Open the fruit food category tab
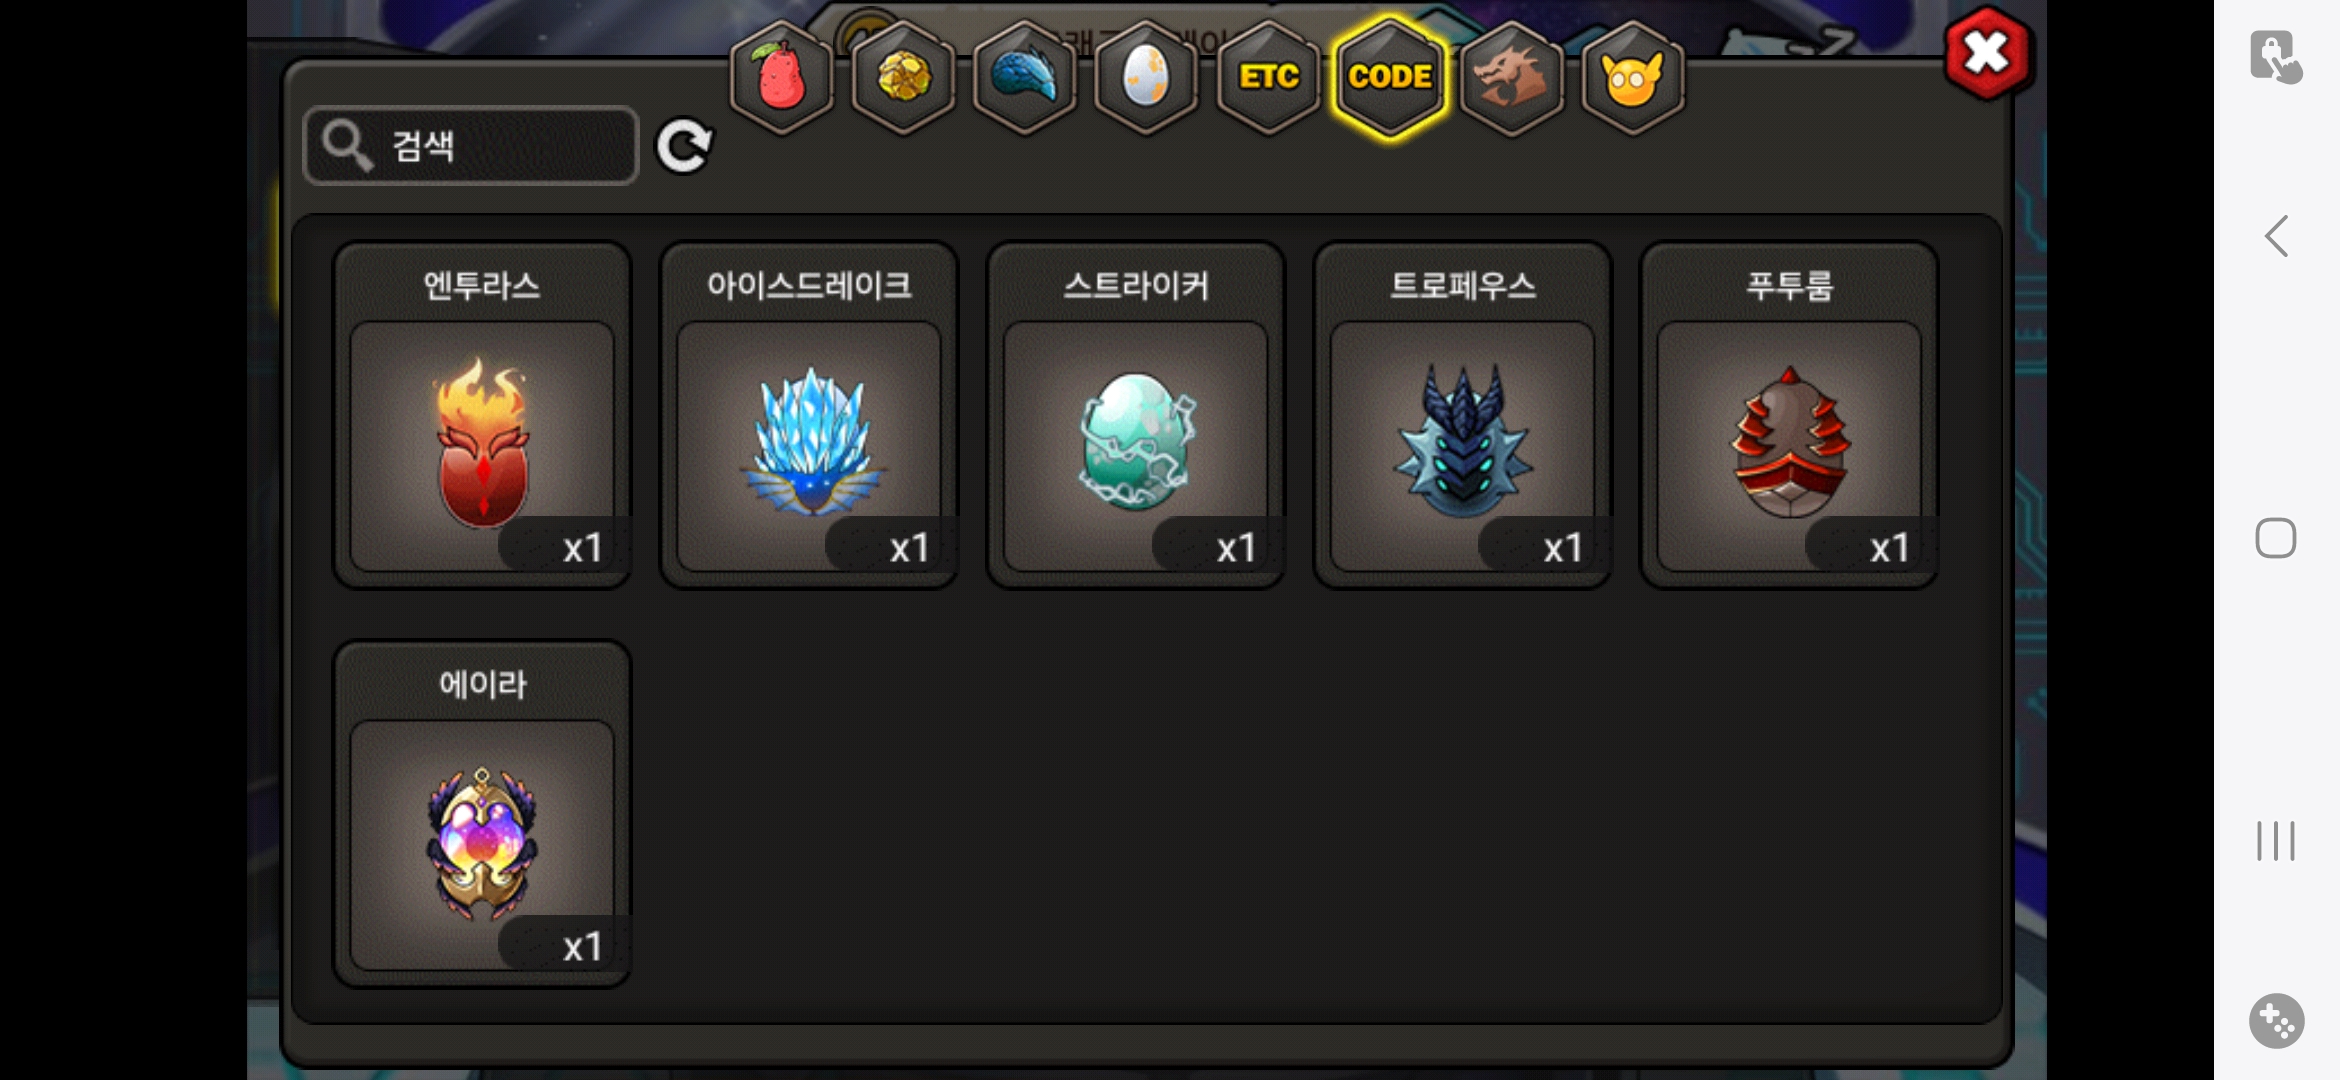Screen dimensions: 2340x1080 pos(782,77)
